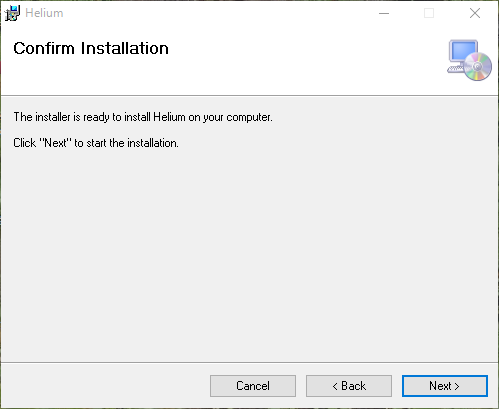Click the CD disc in banner image
Screen dimensions: 499x409
point(478,67)
